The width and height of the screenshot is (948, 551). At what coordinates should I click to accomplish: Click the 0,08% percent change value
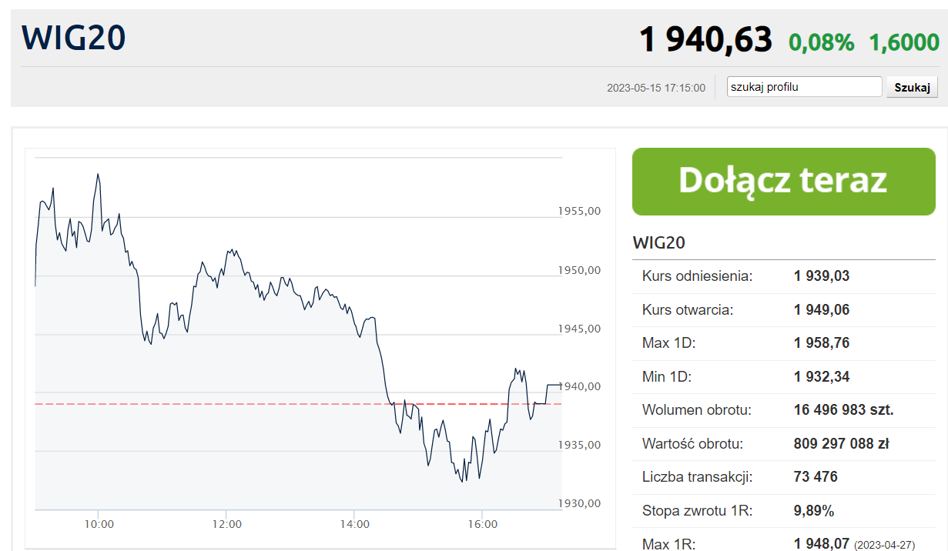point(821,42)
